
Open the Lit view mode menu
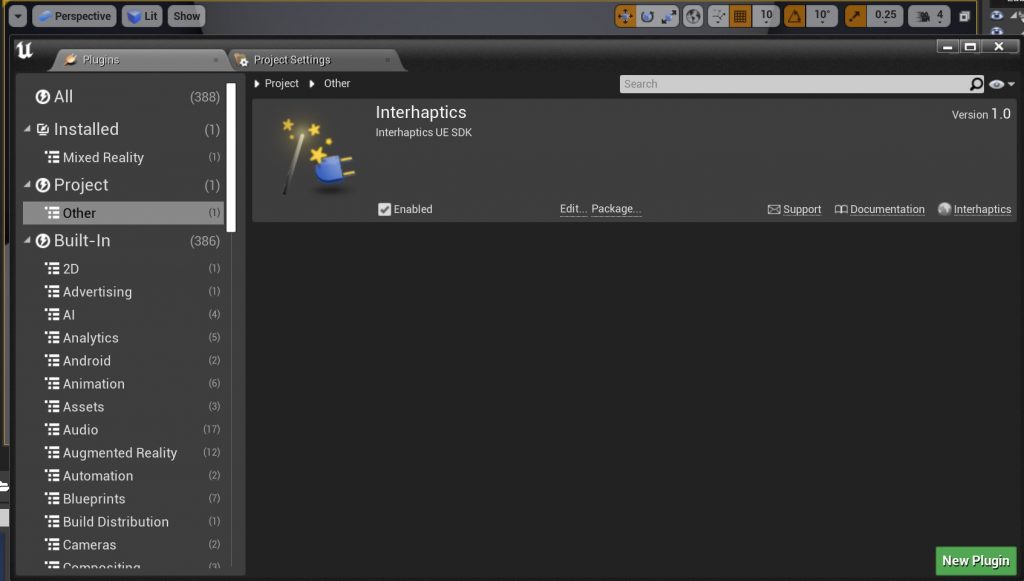142,16
